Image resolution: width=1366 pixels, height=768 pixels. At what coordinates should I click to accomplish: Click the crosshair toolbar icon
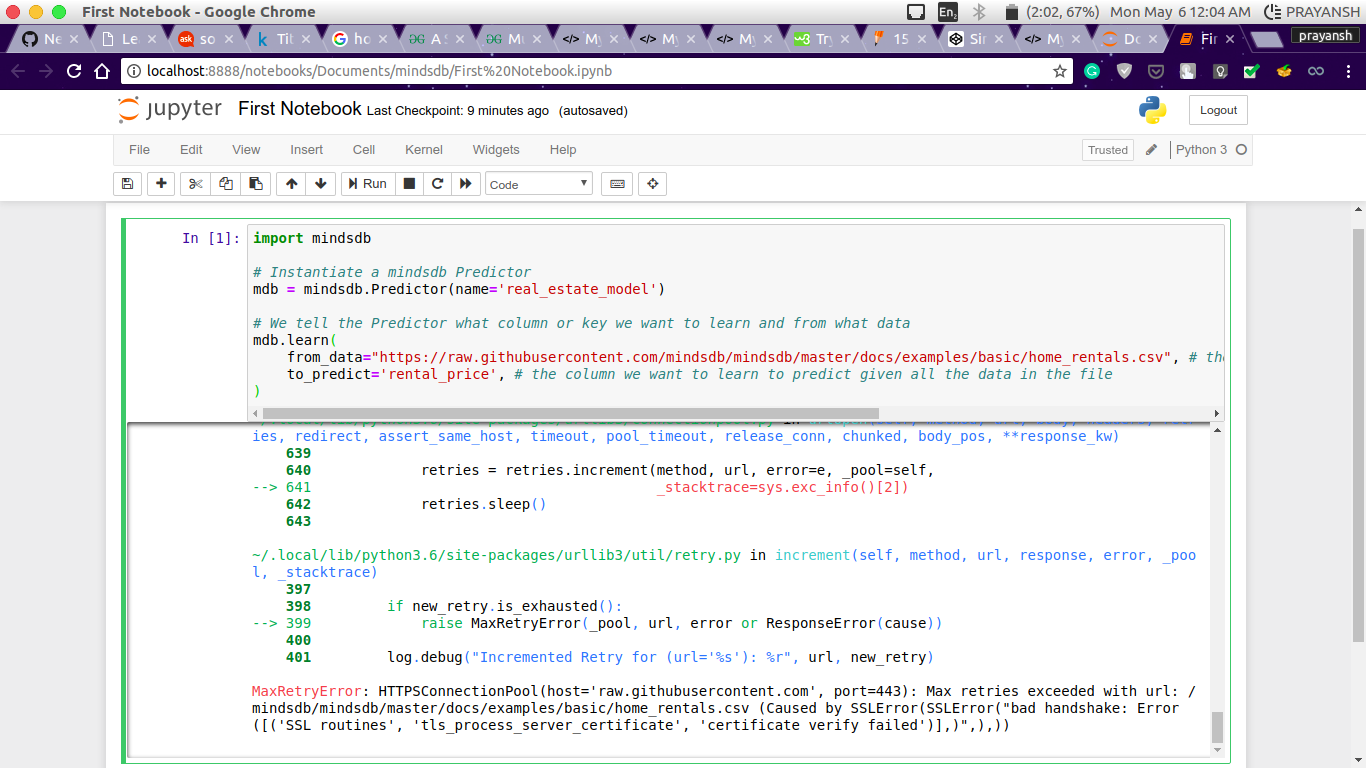[x=653, y=184]
